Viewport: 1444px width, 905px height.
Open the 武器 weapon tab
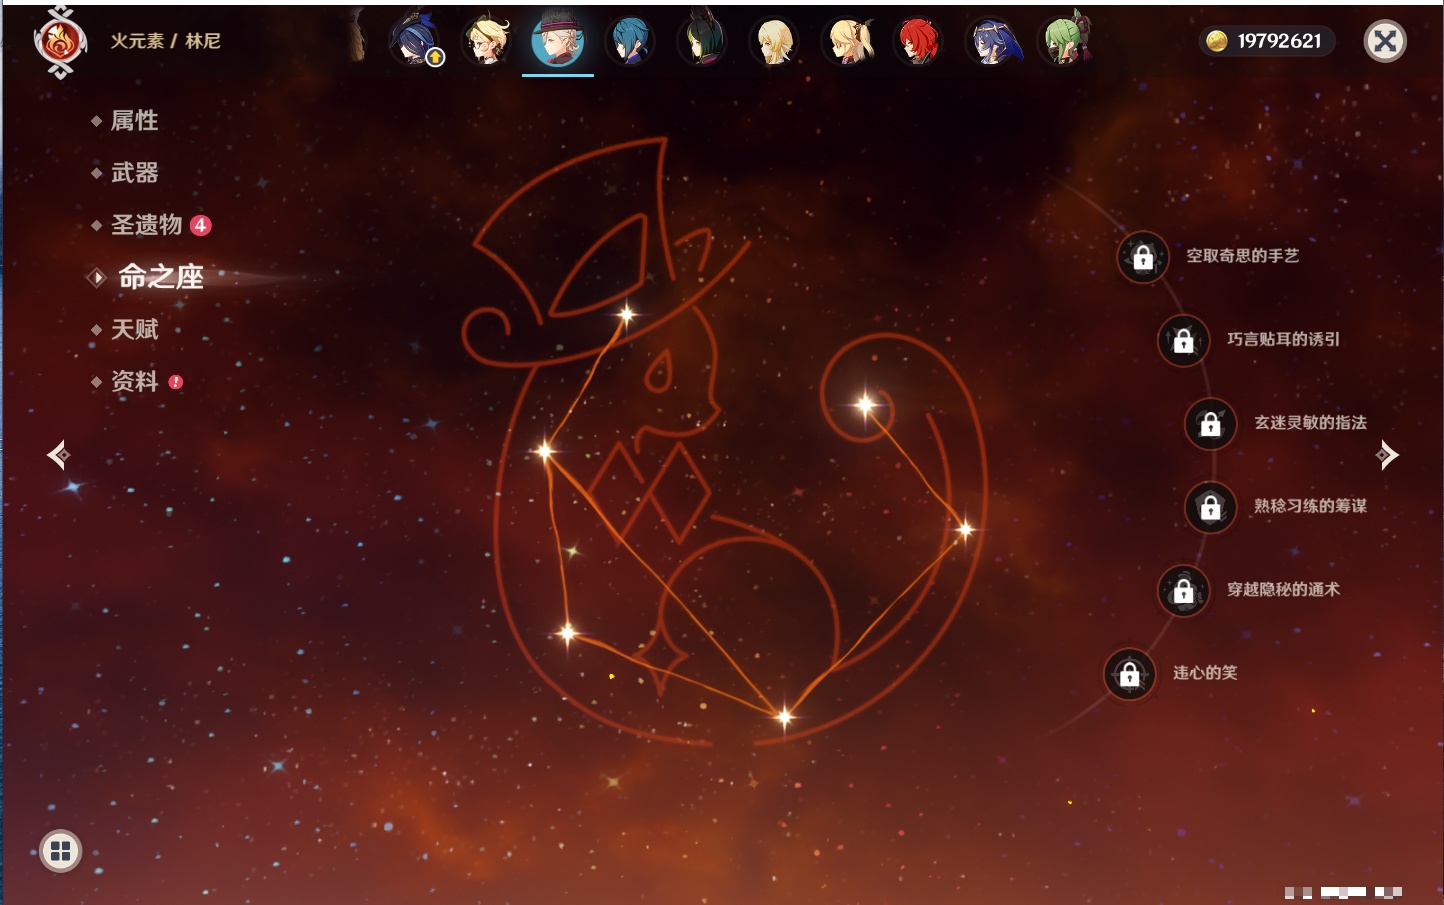point(134,173)
